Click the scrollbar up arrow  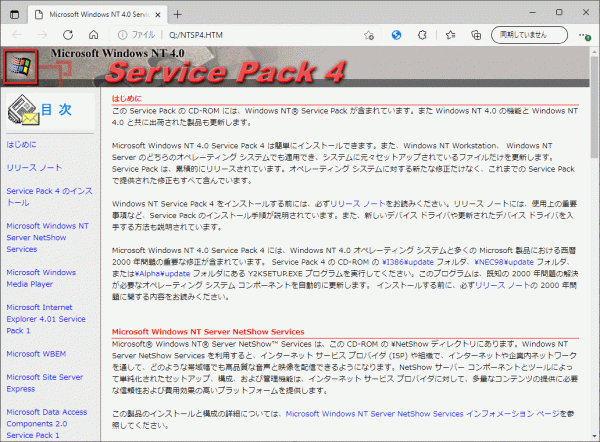(x=594, y=52)
